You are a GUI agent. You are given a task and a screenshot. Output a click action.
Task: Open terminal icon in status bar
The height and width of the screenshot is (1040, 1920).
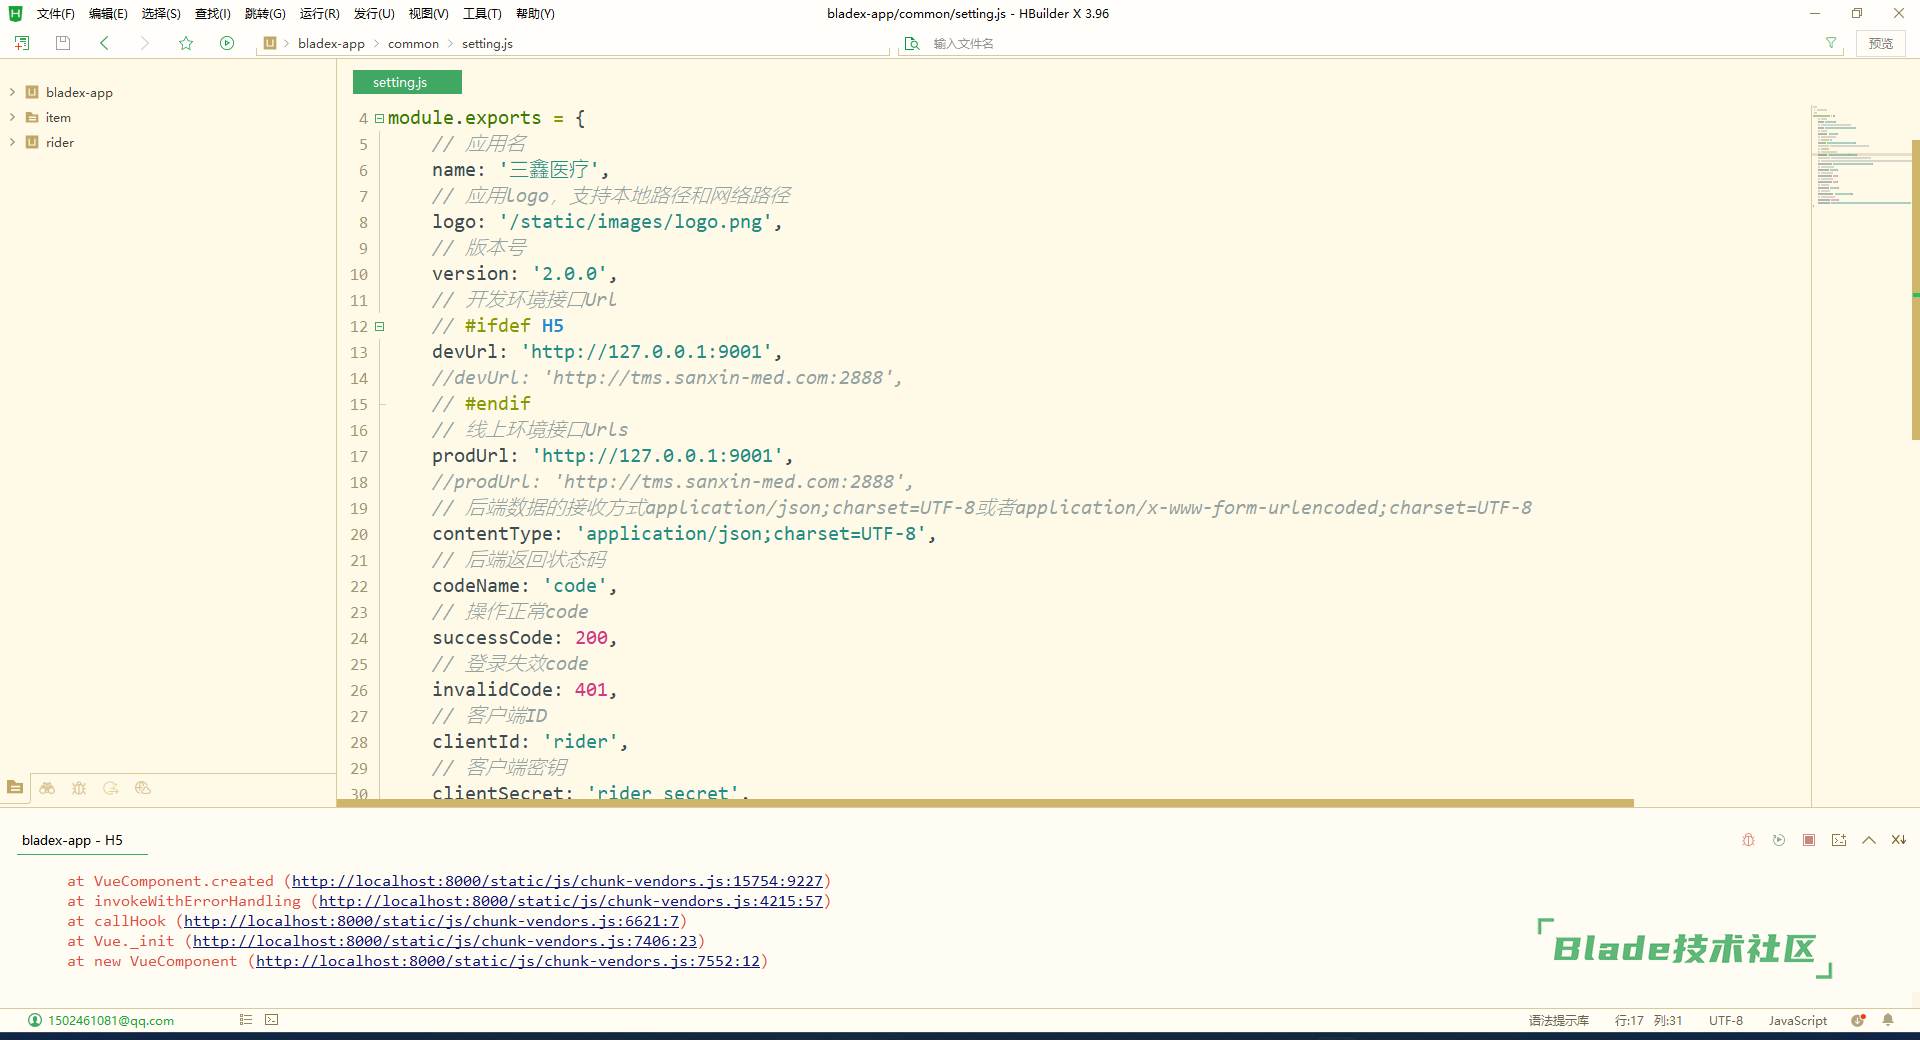tap(272, 1020)
